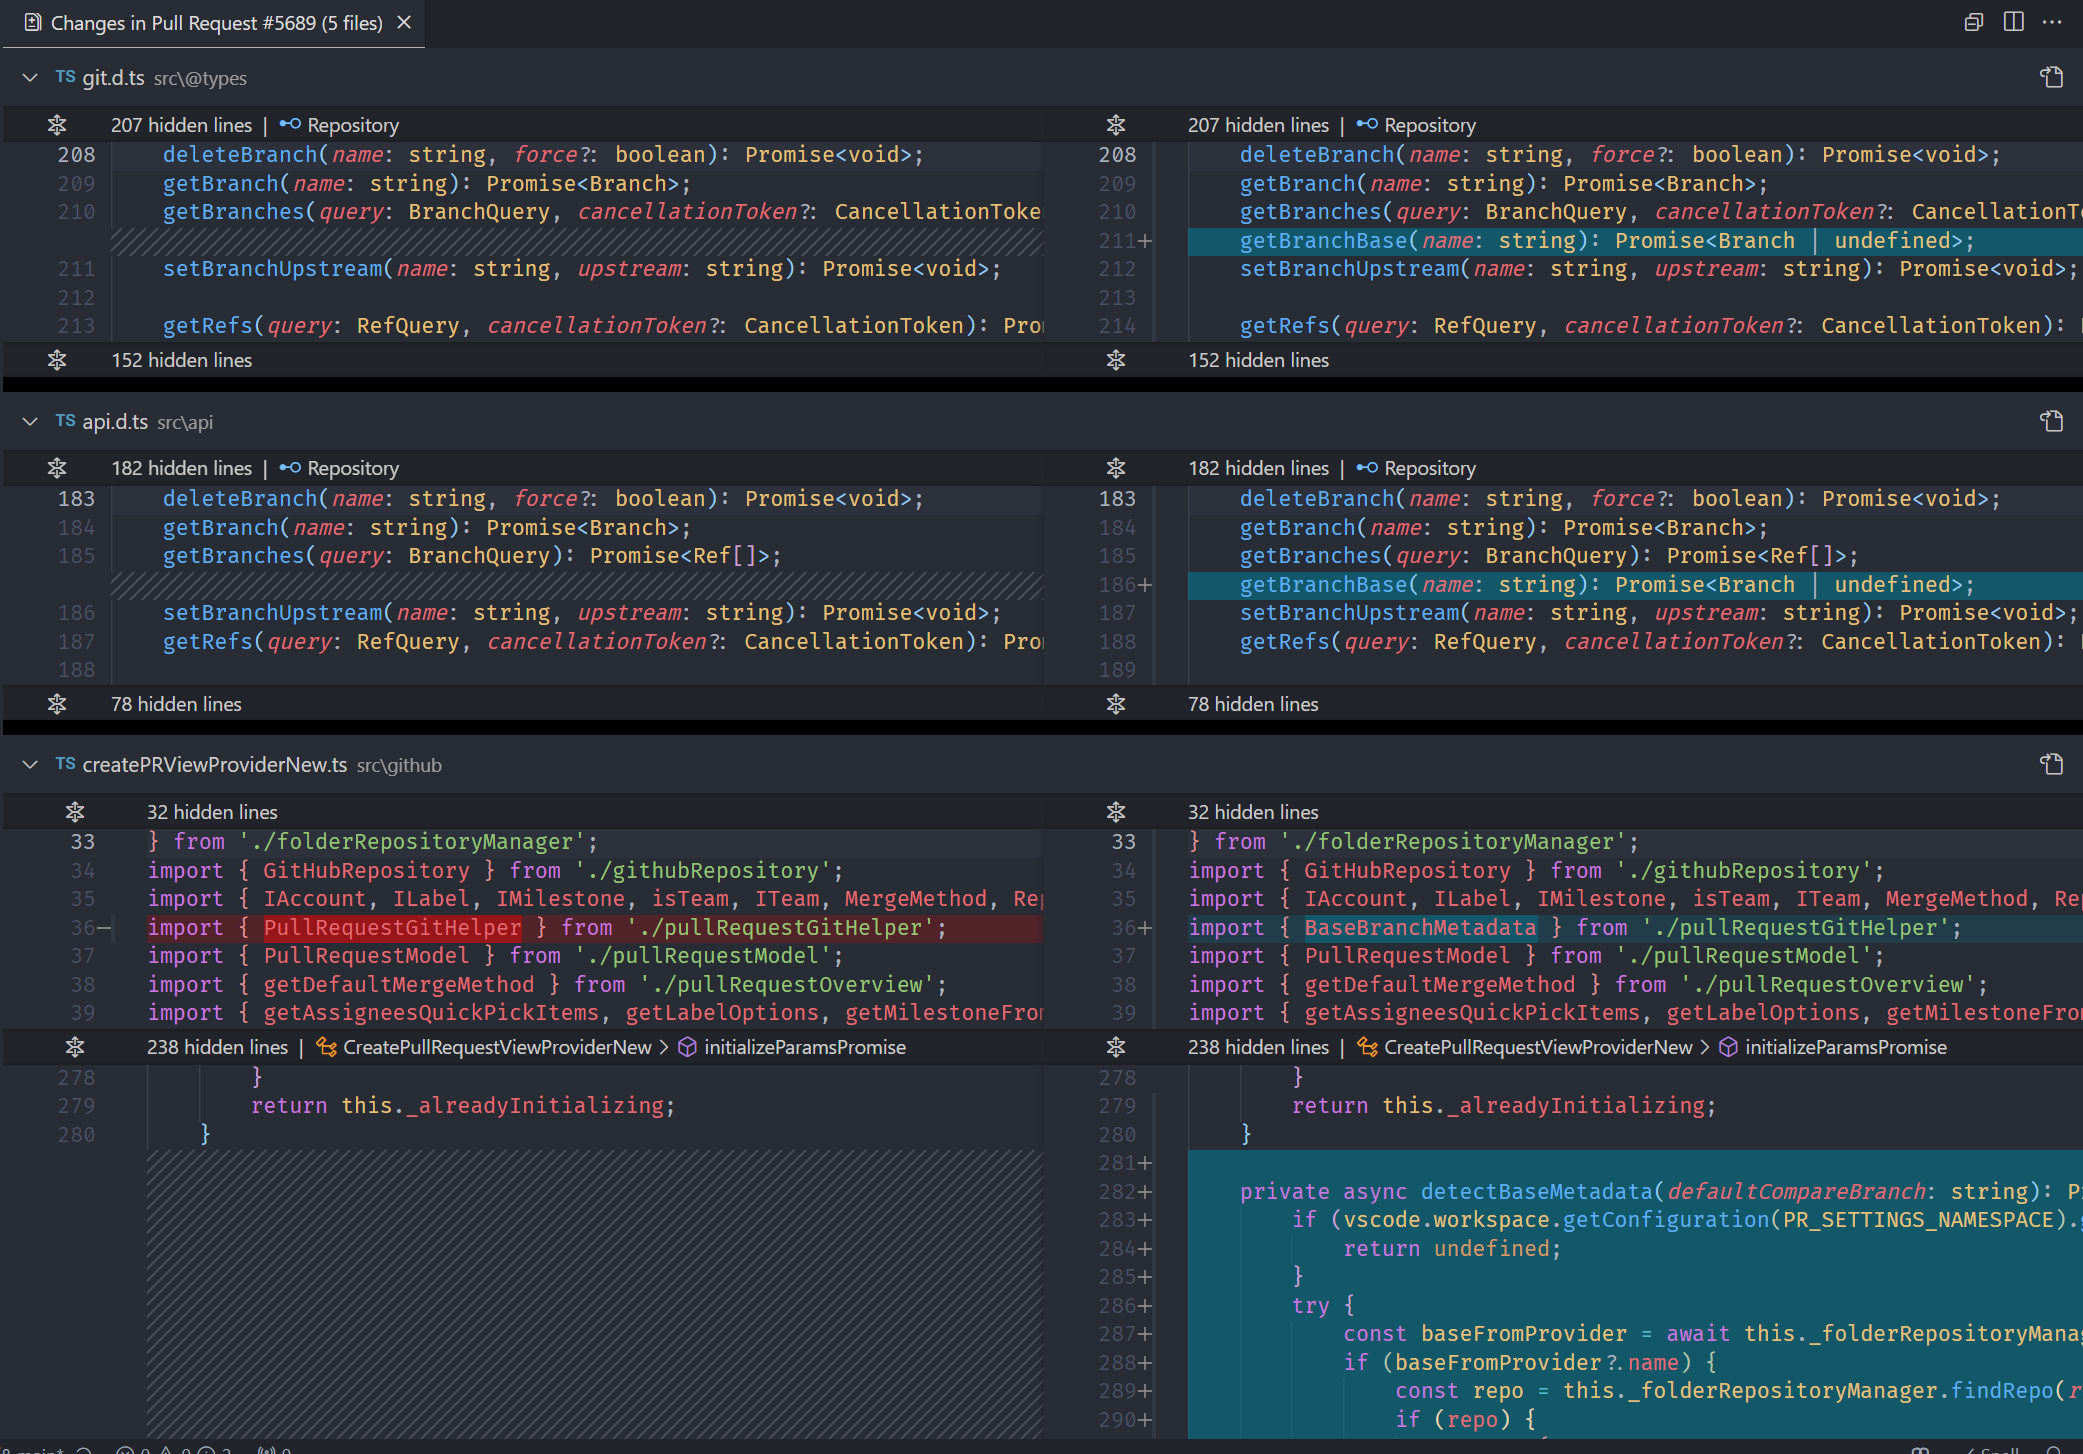Click added getBranchBase line in api.d.ts
2083x1454 pixels.
[x=1635, y=585]
